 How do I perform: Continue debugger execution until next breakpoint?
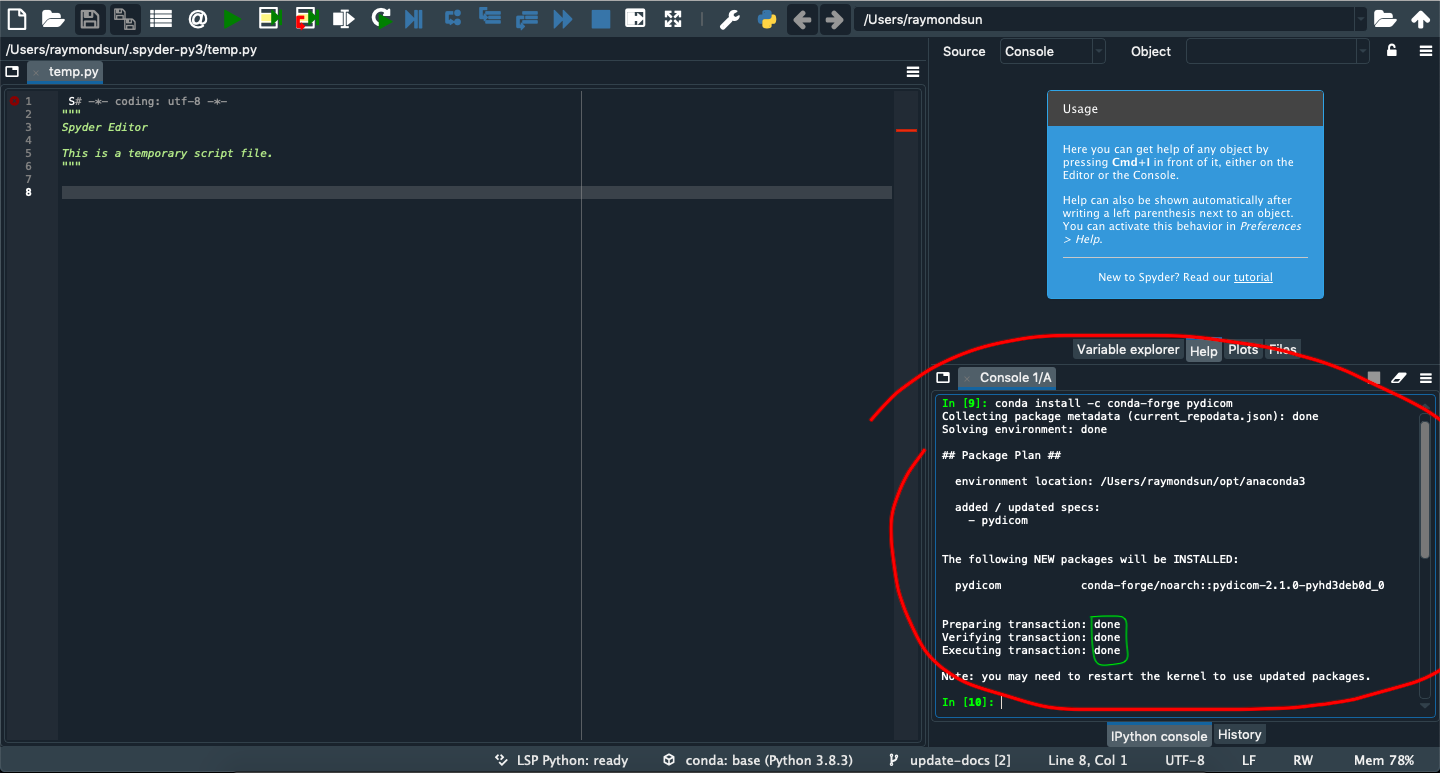(x=563, y=18)
